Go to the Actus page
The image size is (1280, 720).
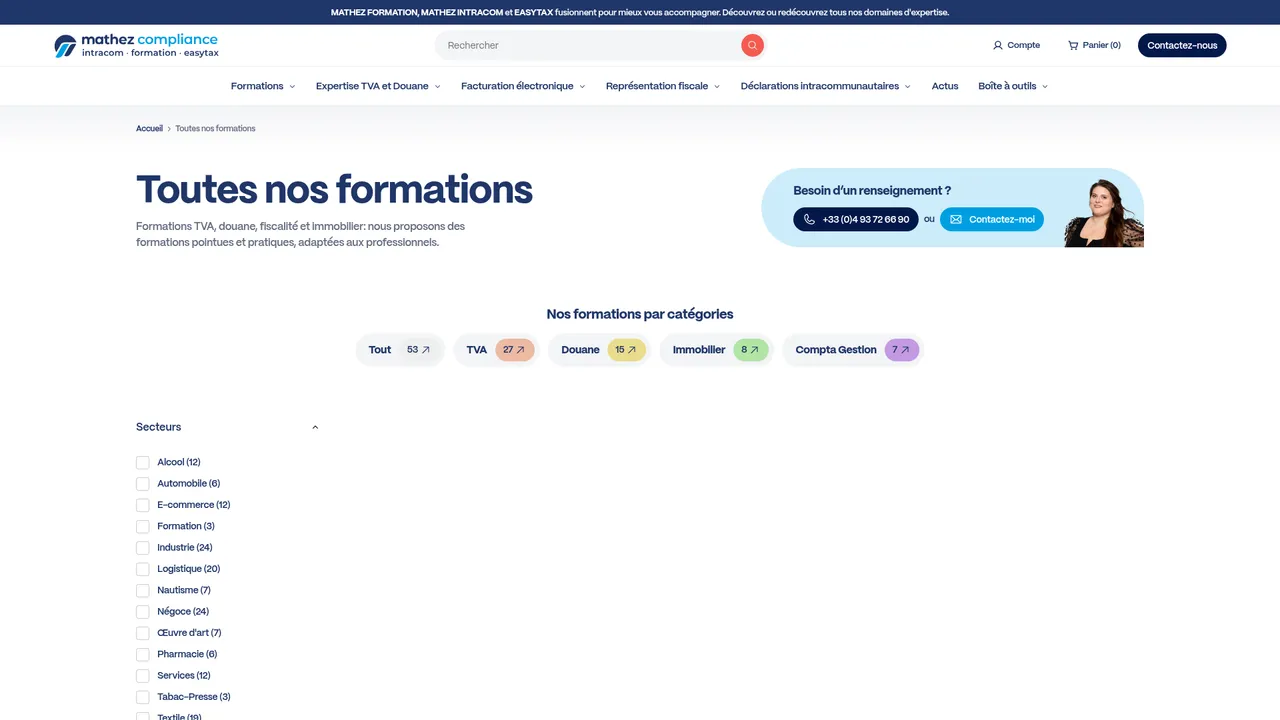tap(945, 86)
